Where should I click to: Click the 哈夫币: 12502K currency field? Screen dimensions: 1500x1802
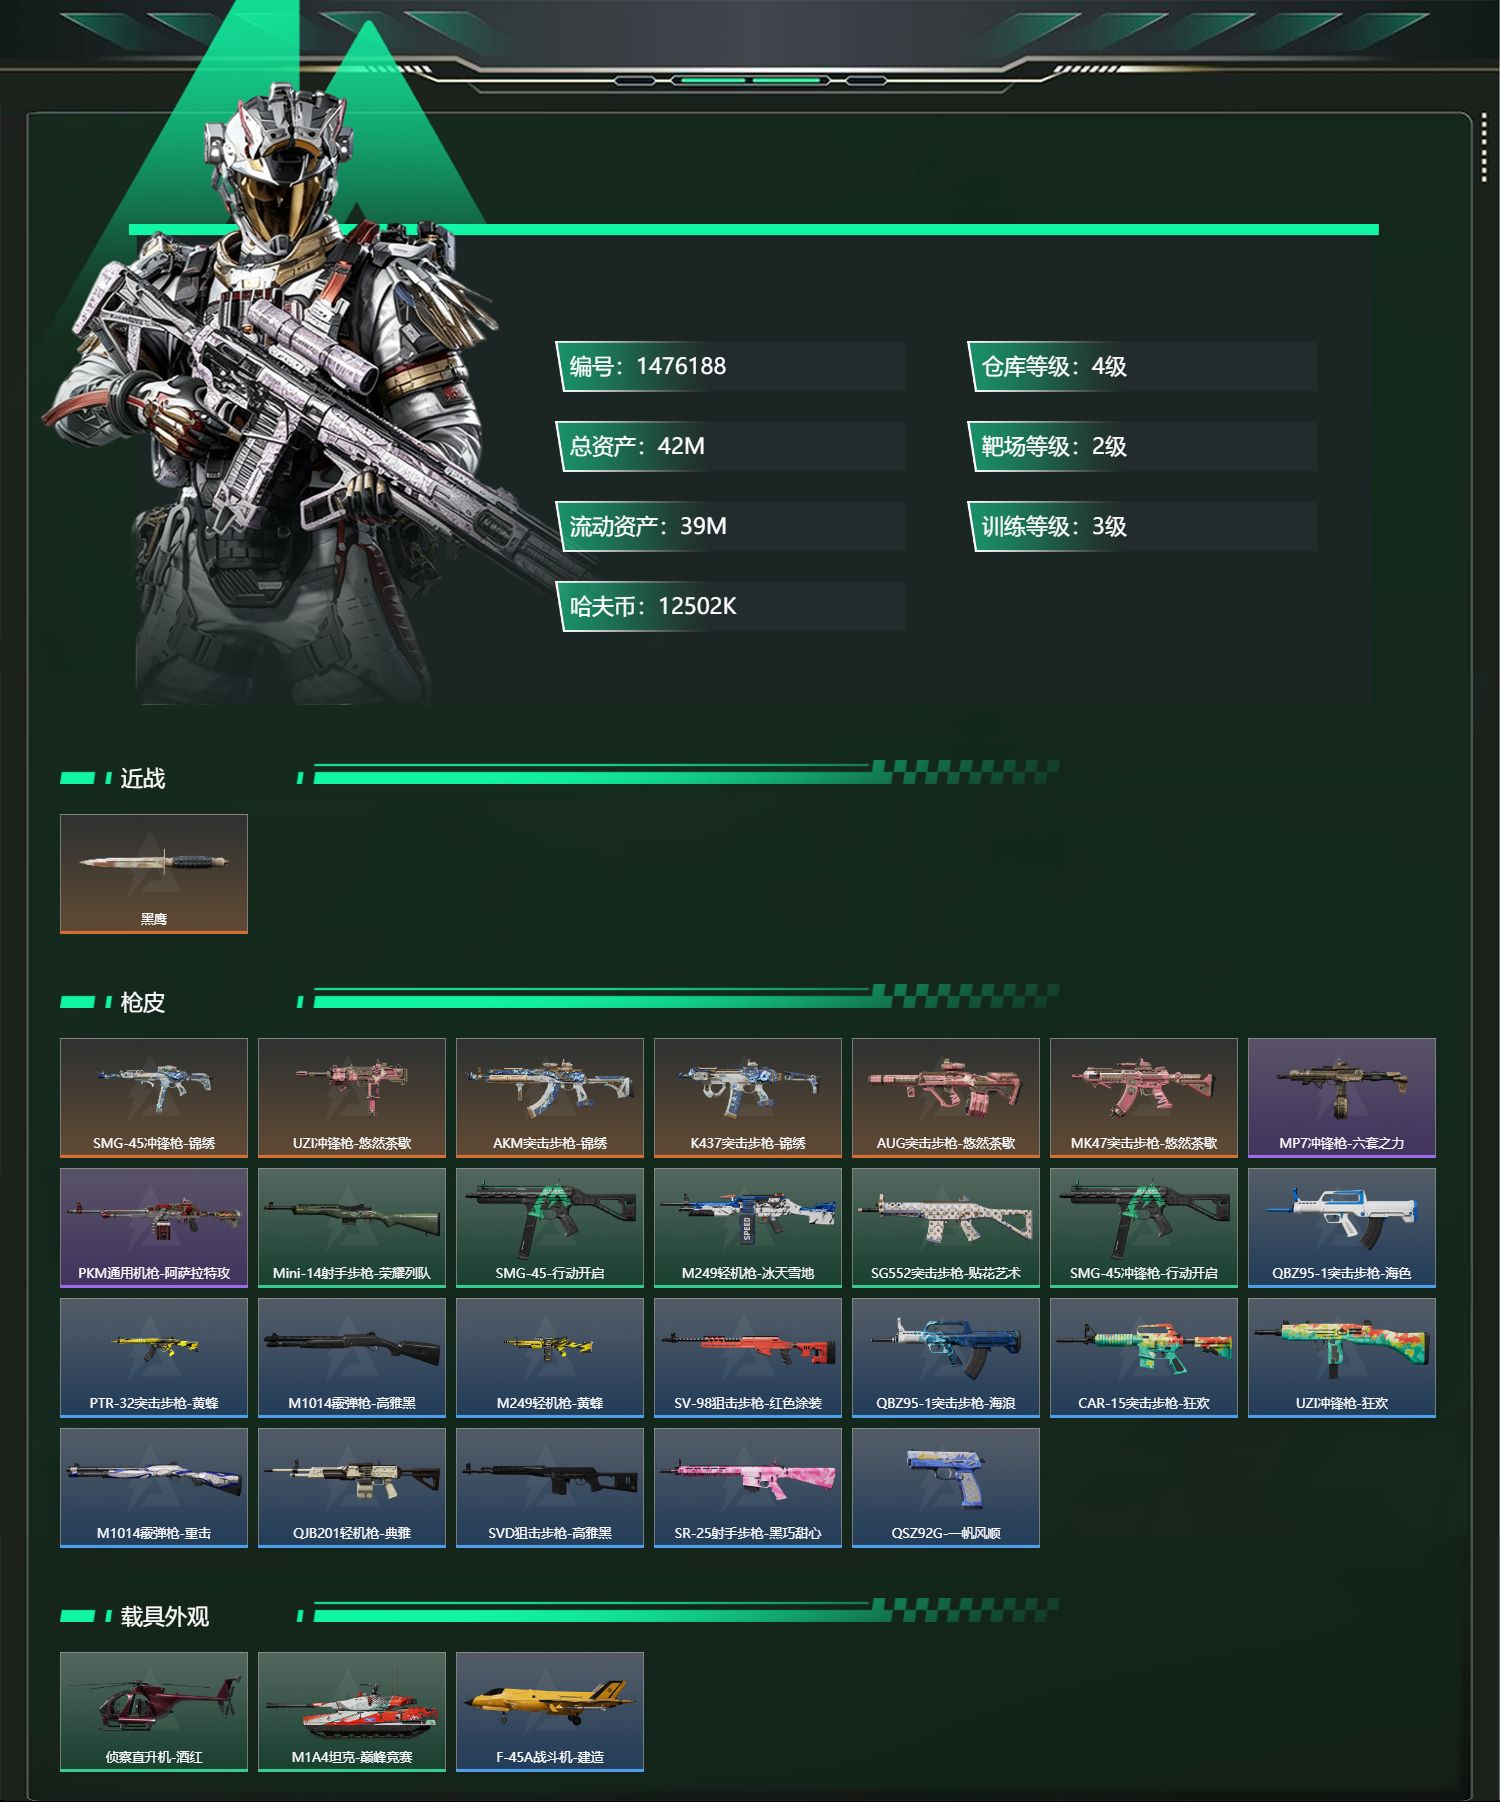730,606
